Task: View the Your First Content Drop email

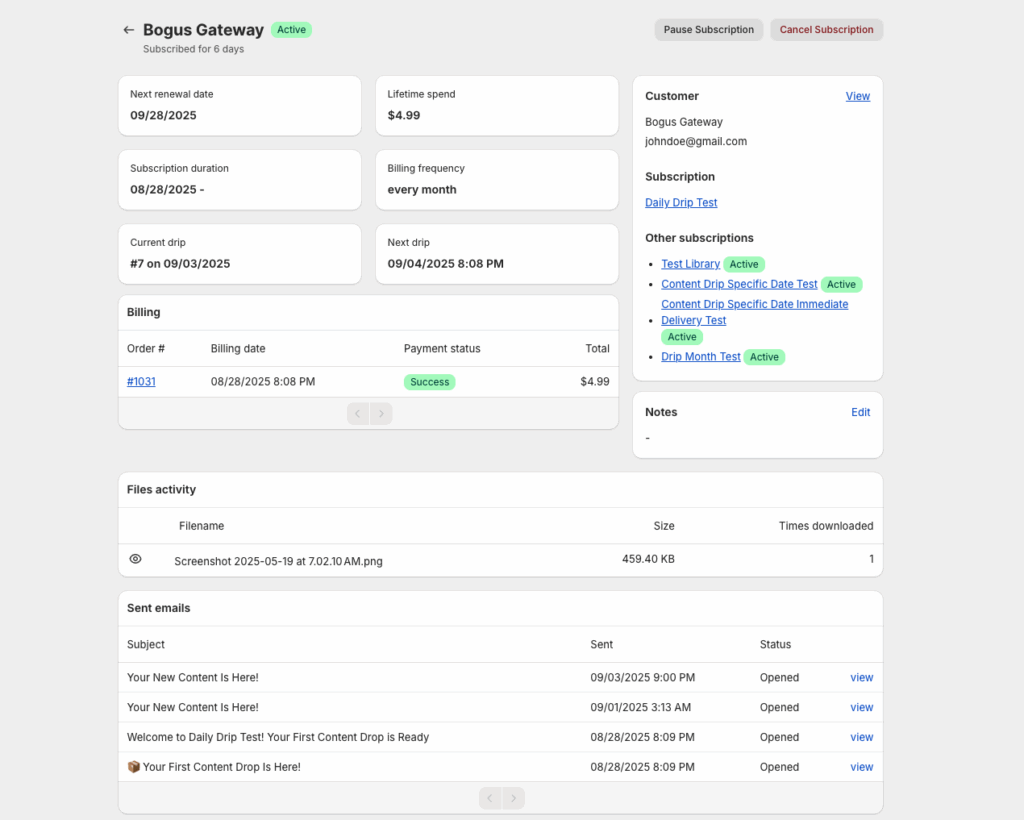Action: tap(861, 768)
